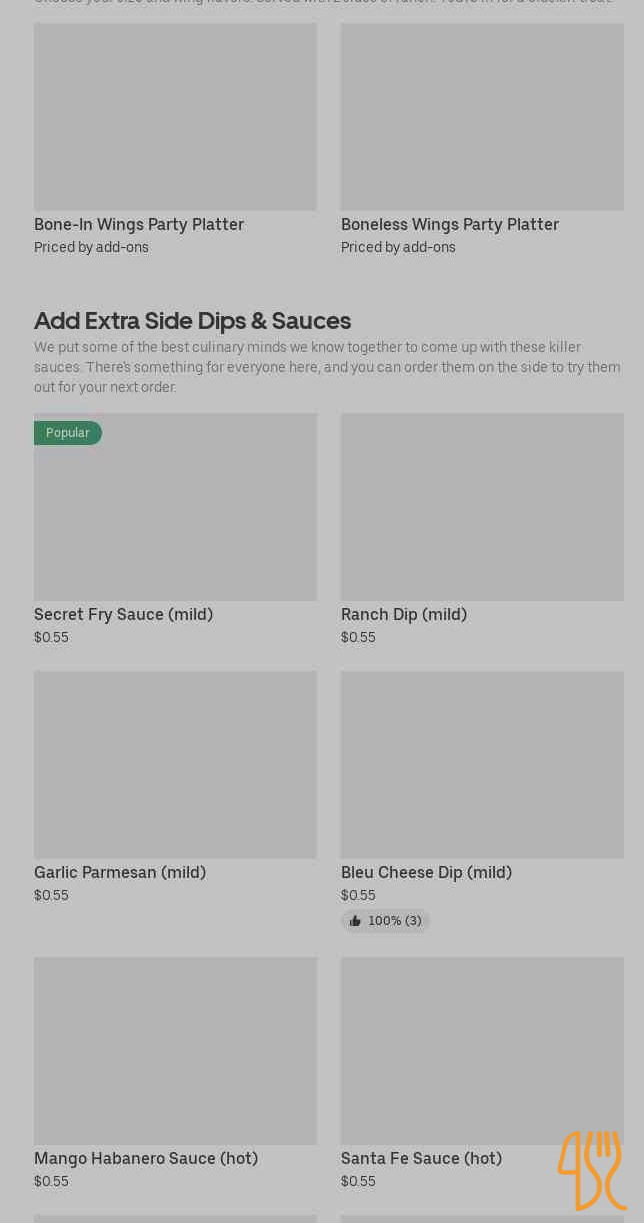Select the Mango Habanero Sauce item photo
Screen dimensions: 644x1223
click(x=175, y=1051)
